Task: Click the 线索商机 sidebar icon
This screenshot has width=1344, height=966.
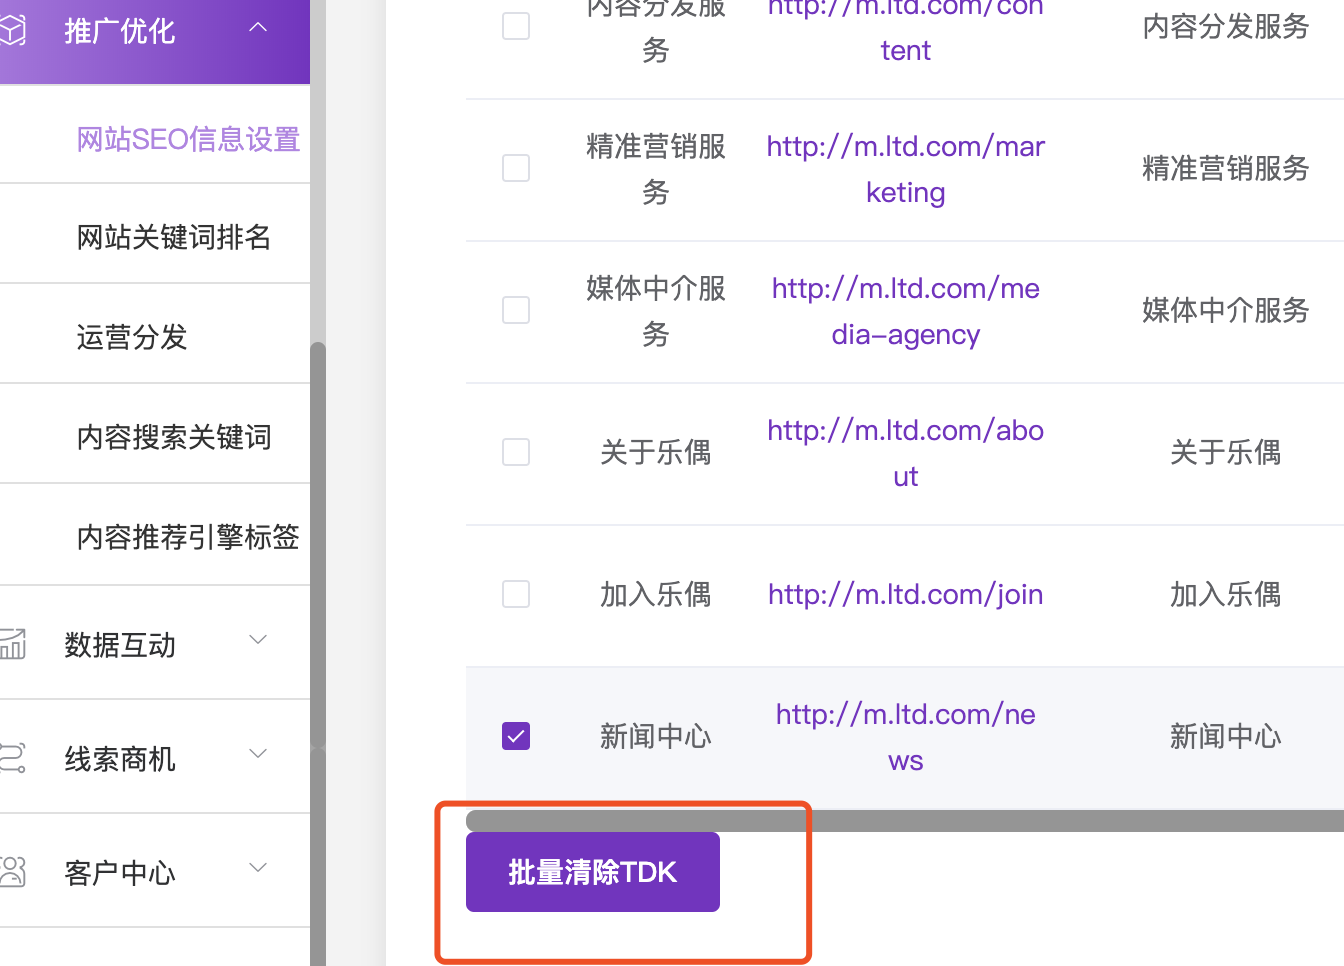Action: click(x=13, y=758)
